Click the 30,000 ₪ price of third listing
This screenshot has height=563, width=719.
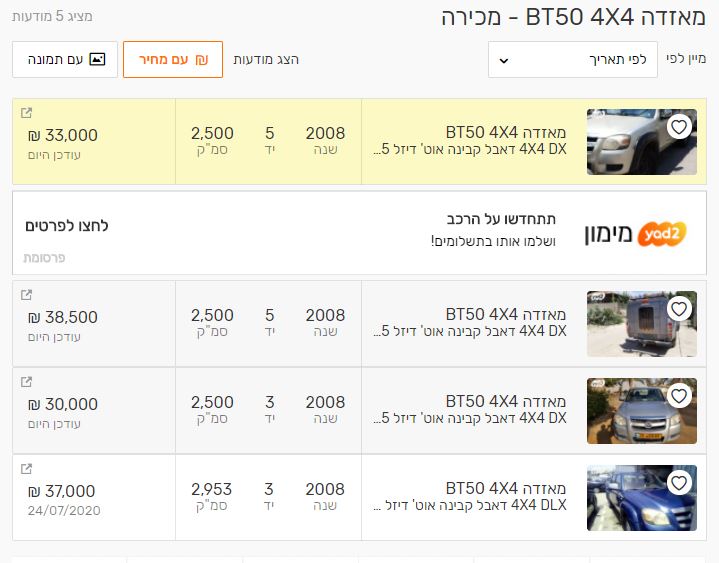(x=63, y=404)
